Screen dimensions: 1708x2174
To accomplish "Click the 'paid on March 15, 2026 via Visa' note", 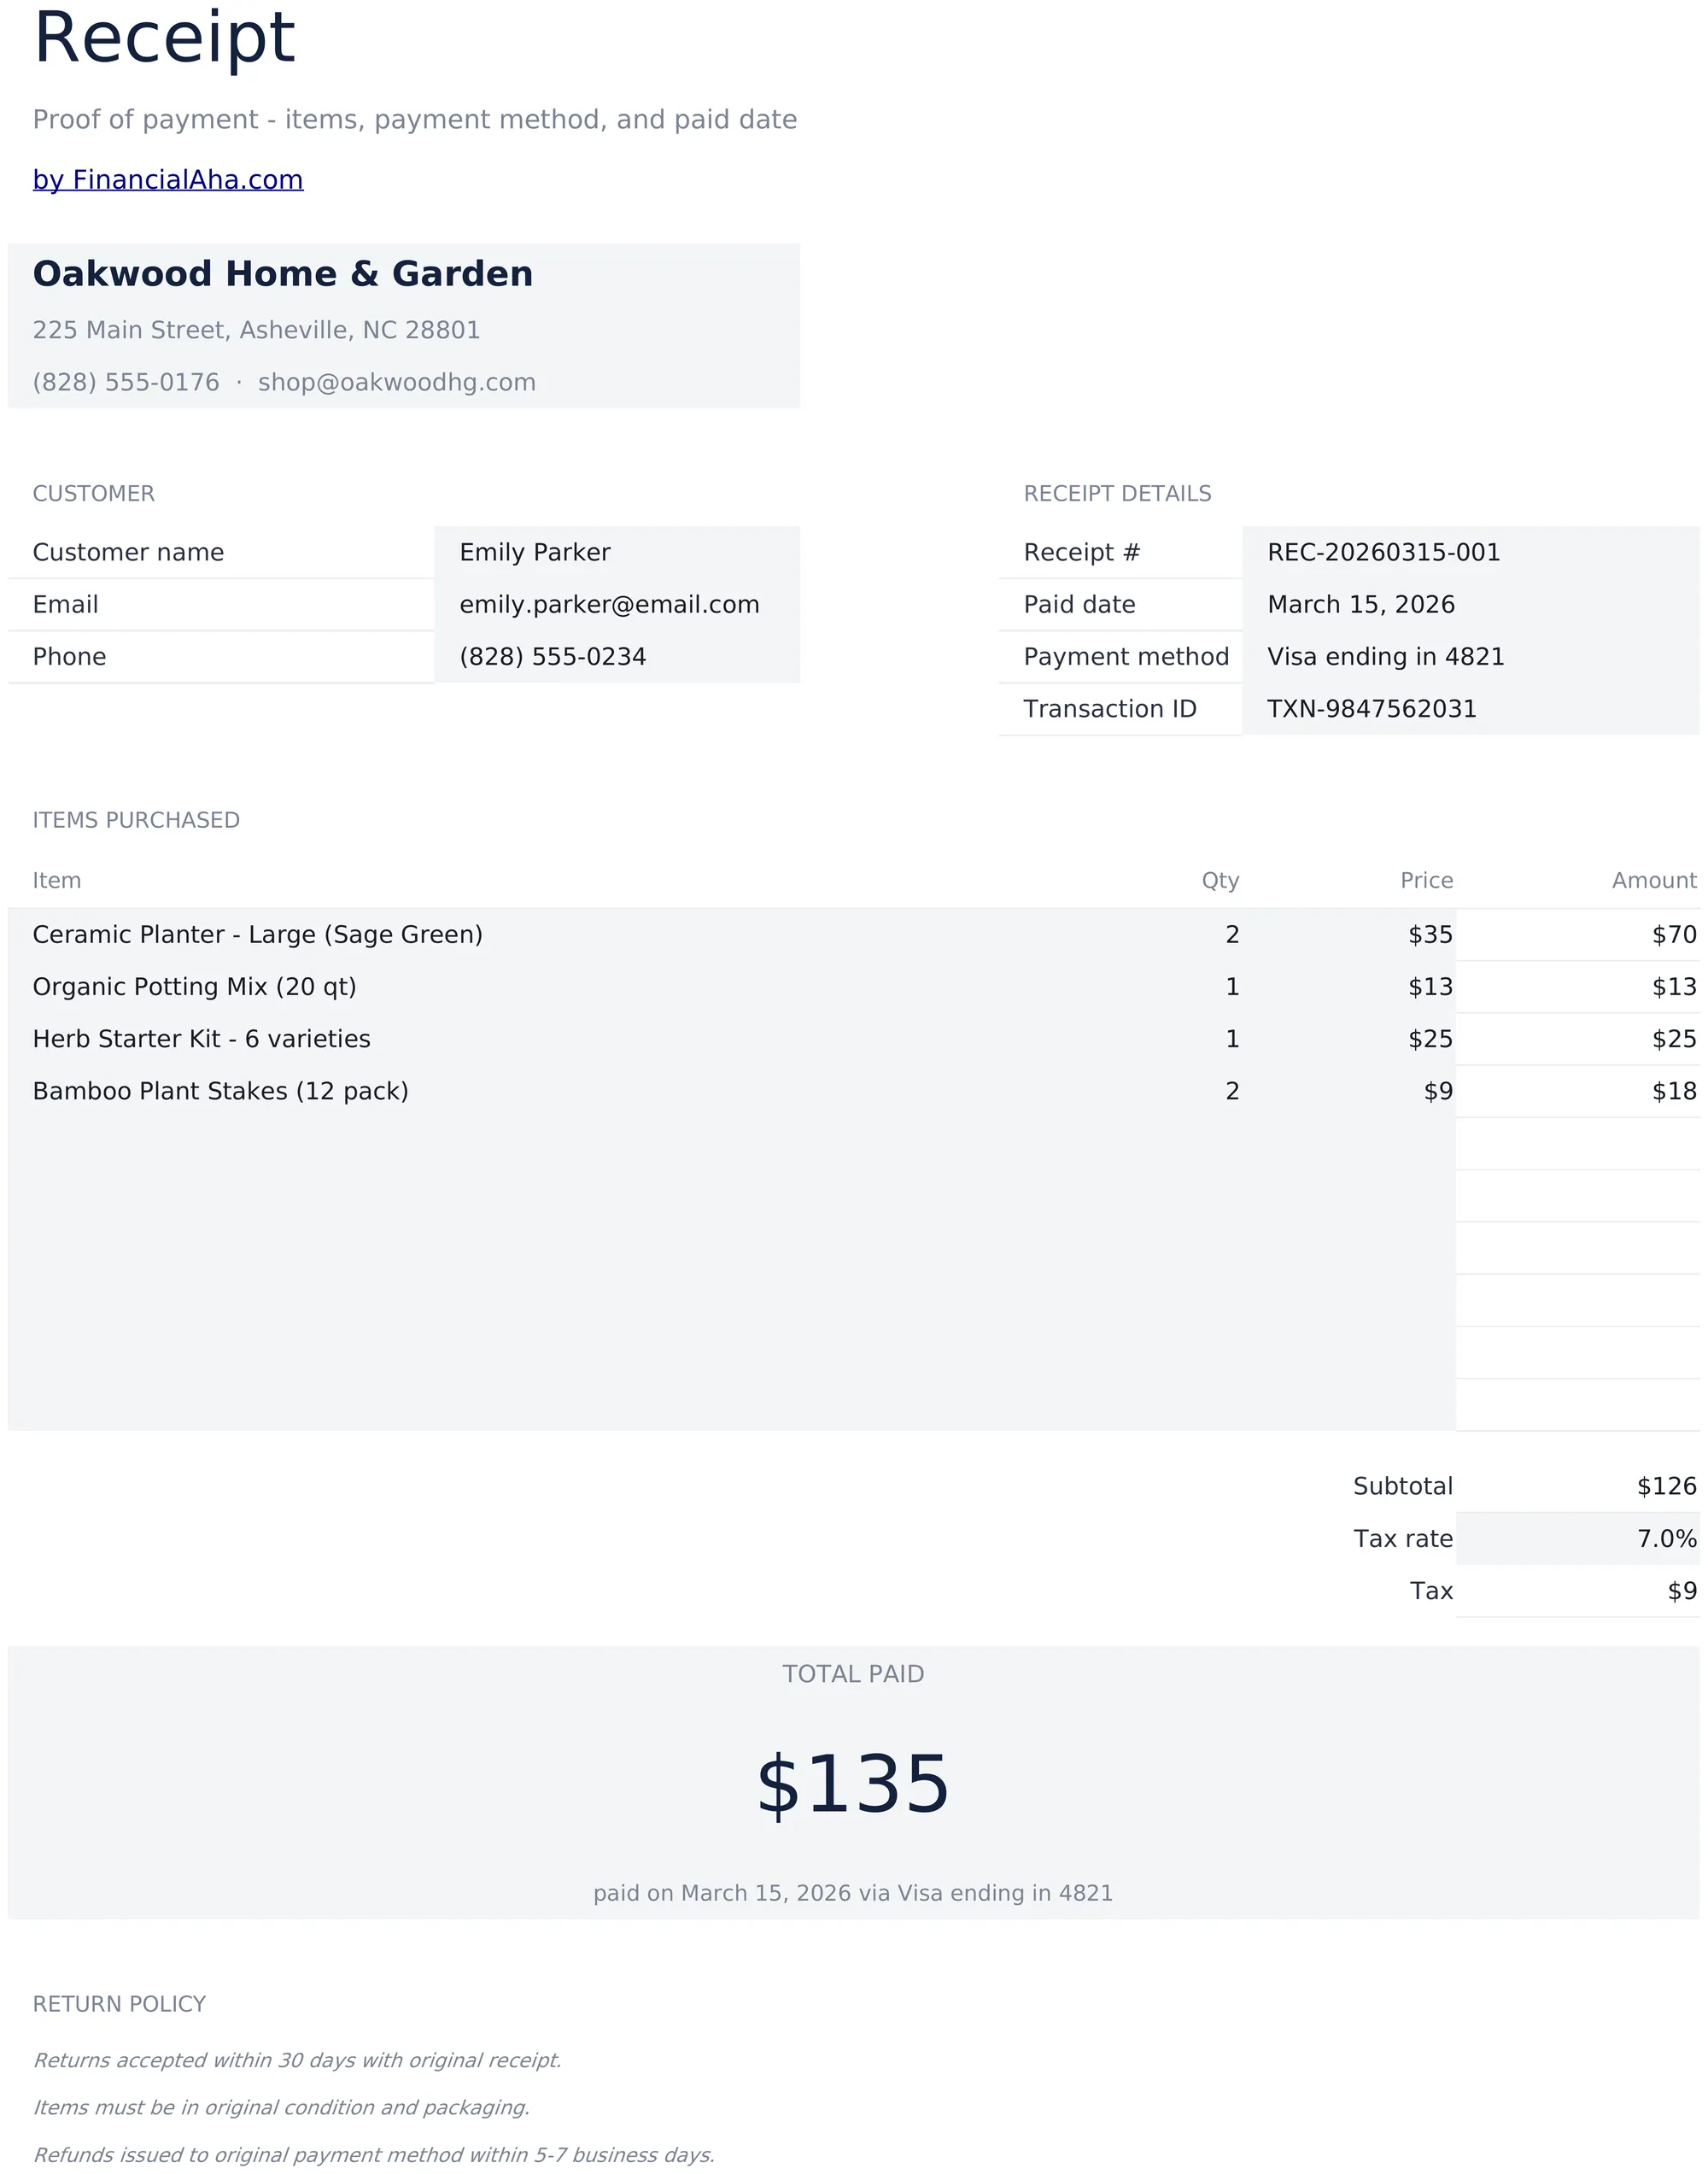I will [x=853, y=1893].
